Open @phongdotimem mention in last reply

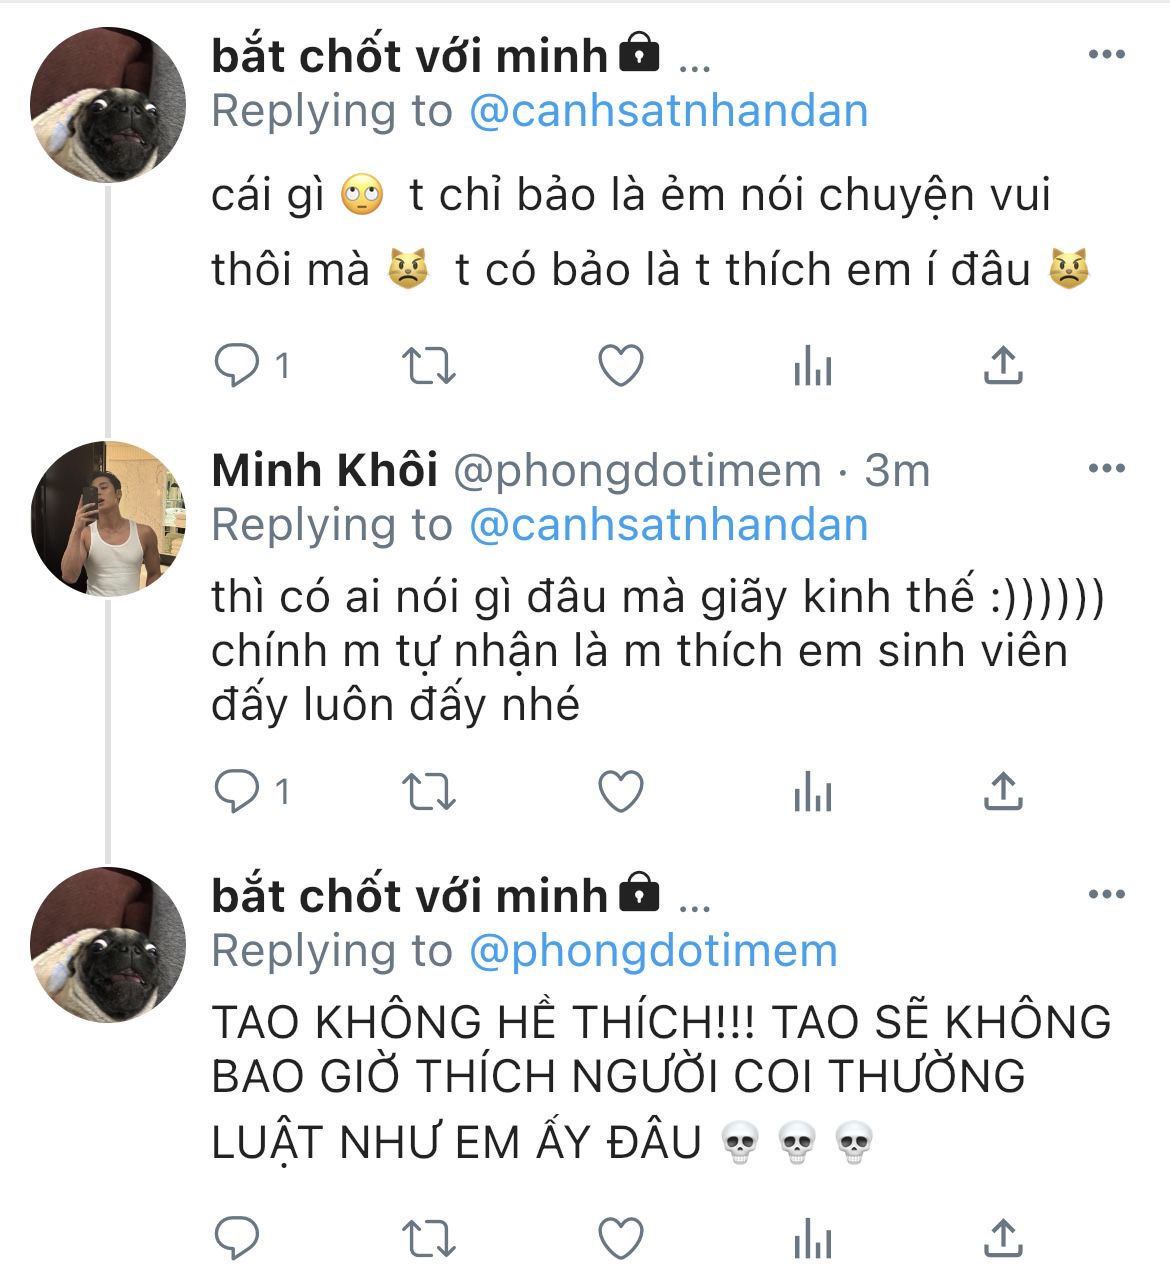pyautogui.click(x=653, y=951)
